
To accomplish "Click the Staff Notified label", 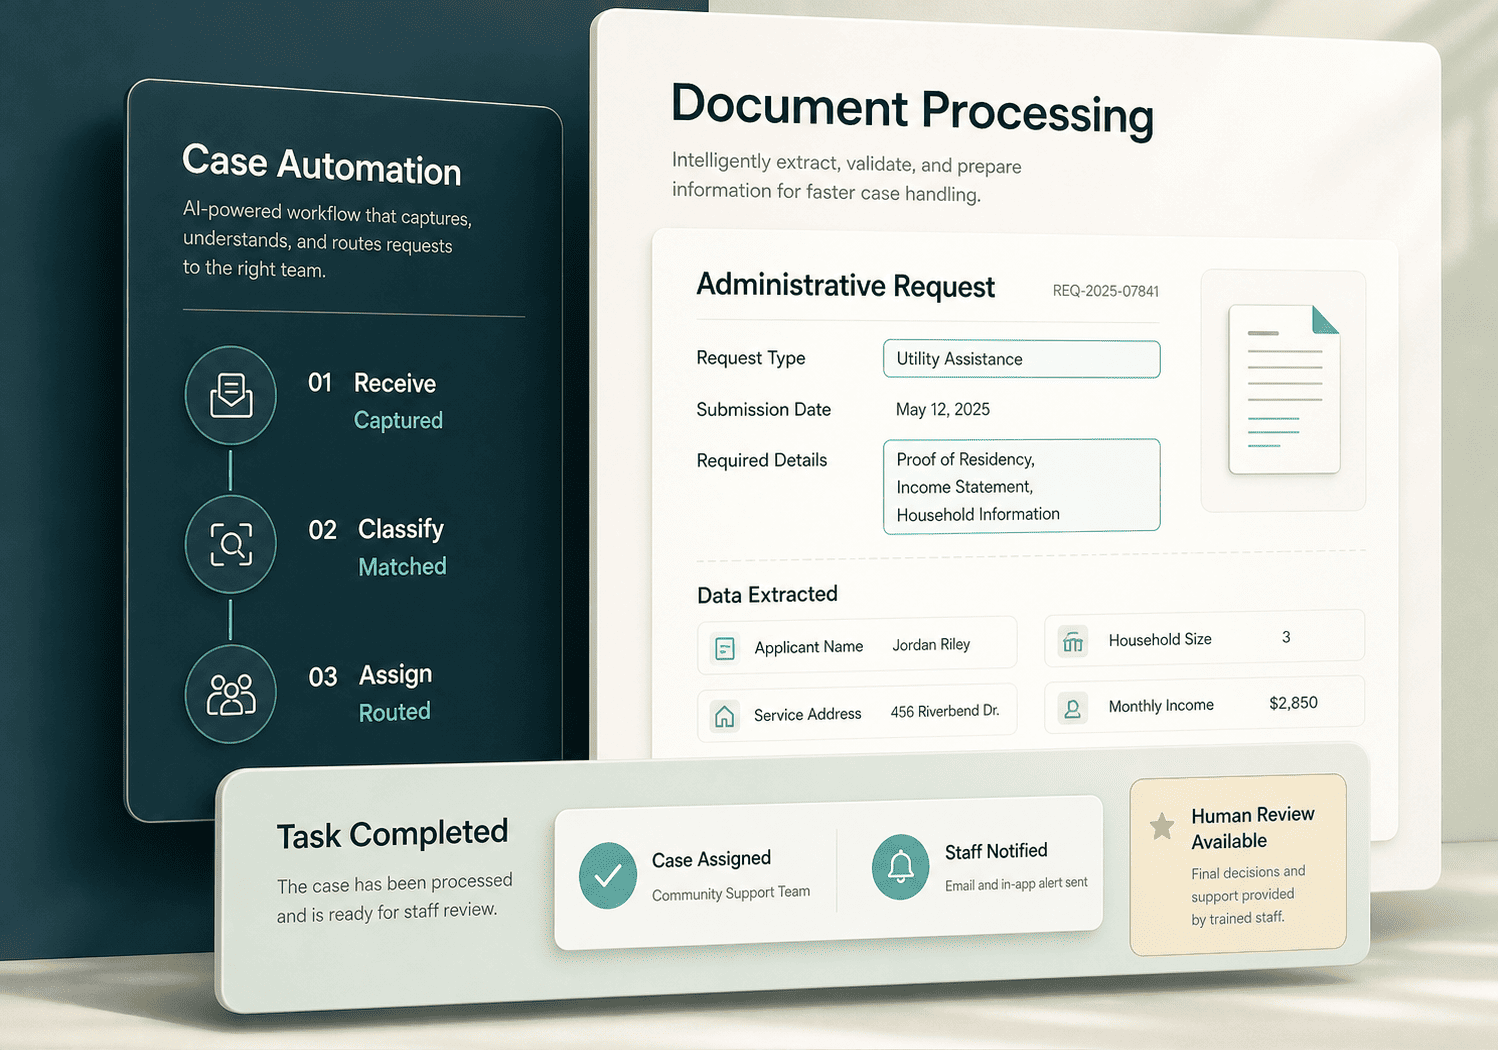I will (996, 851).
